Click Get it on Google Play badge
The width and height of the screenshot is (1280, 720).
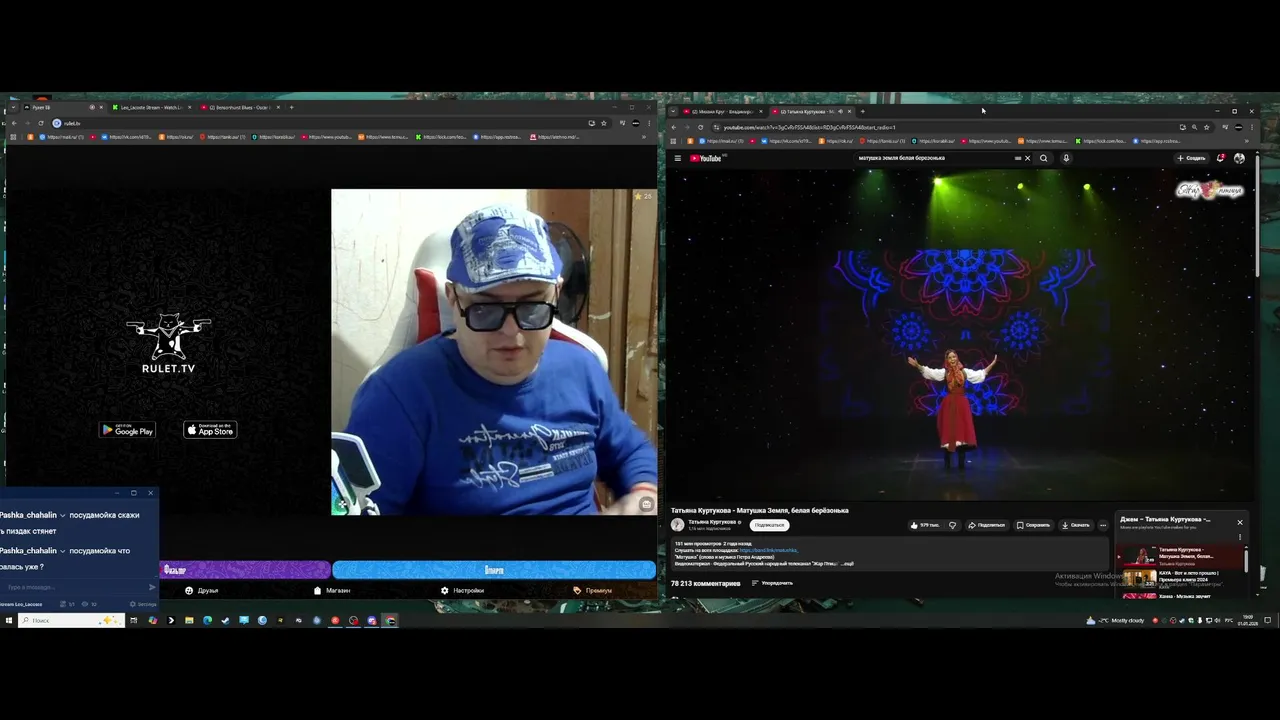[127, 430]
